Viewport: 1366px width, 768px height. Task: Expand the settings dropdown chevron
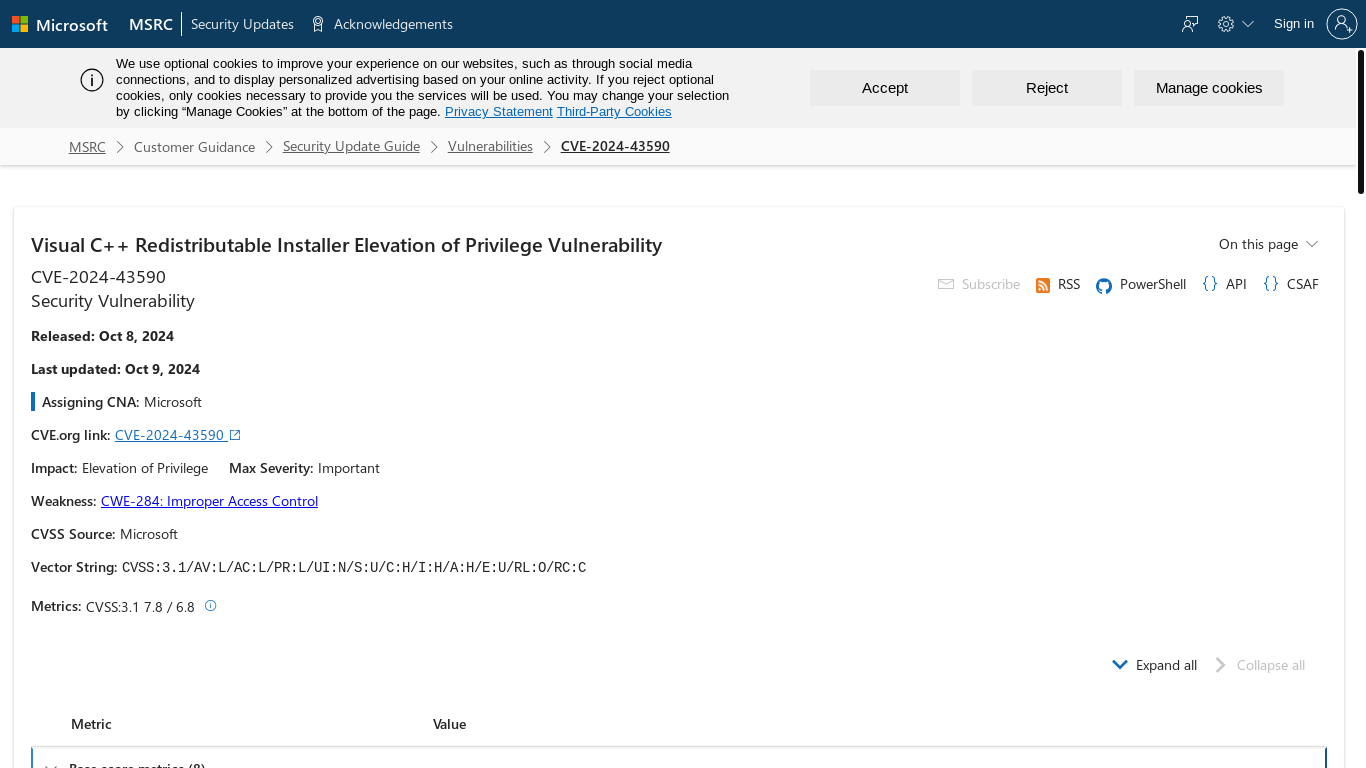[x=1248, y=24]
